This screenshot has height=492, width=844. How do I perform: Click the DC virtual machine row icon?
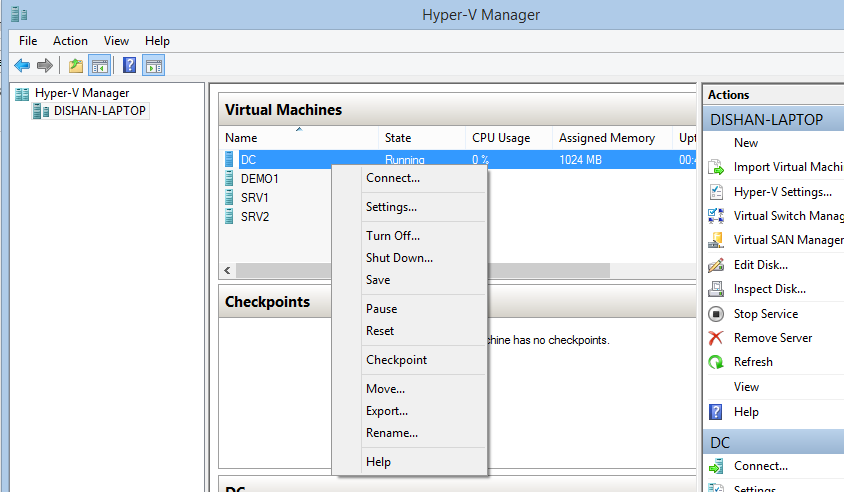pos(229,159)
